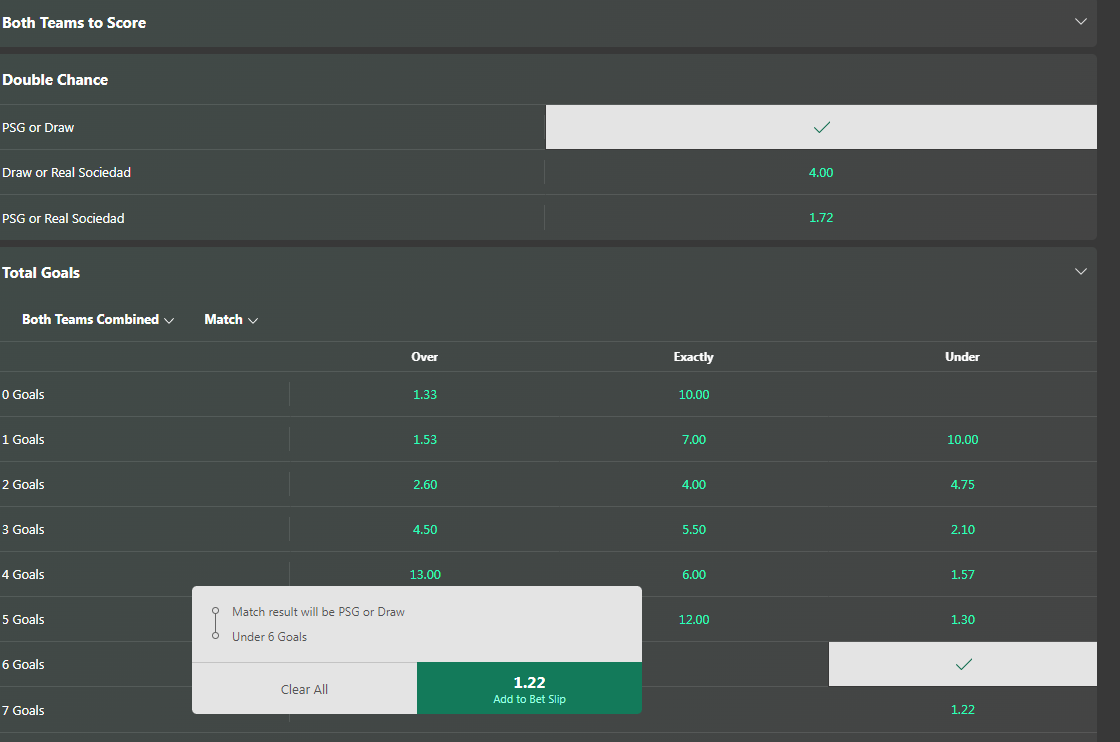Deselect the PSG or Draw selection
Image resolution: width=1120 pixels, height=742 pixels.
click(x=821, y=128)
